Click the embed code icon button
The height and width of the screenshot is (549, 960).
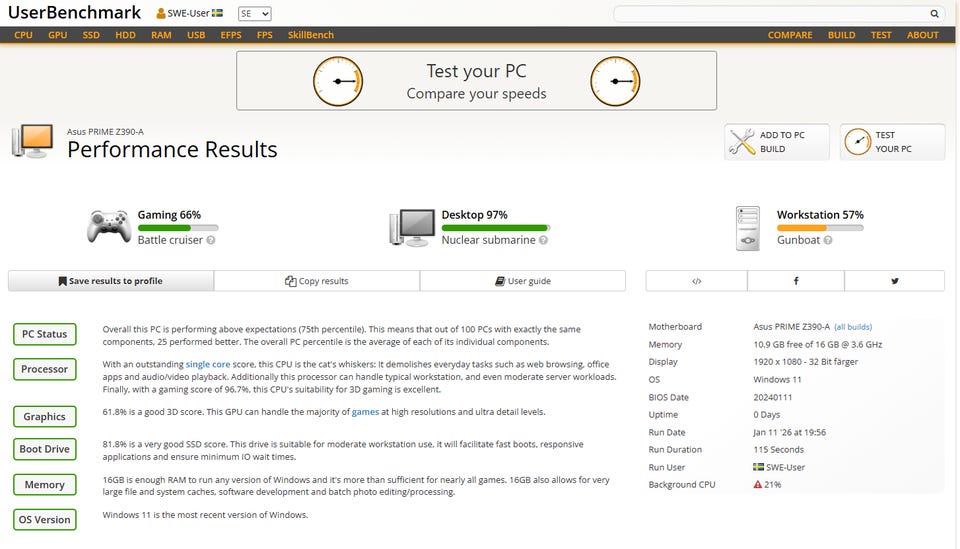click(696, 281)
